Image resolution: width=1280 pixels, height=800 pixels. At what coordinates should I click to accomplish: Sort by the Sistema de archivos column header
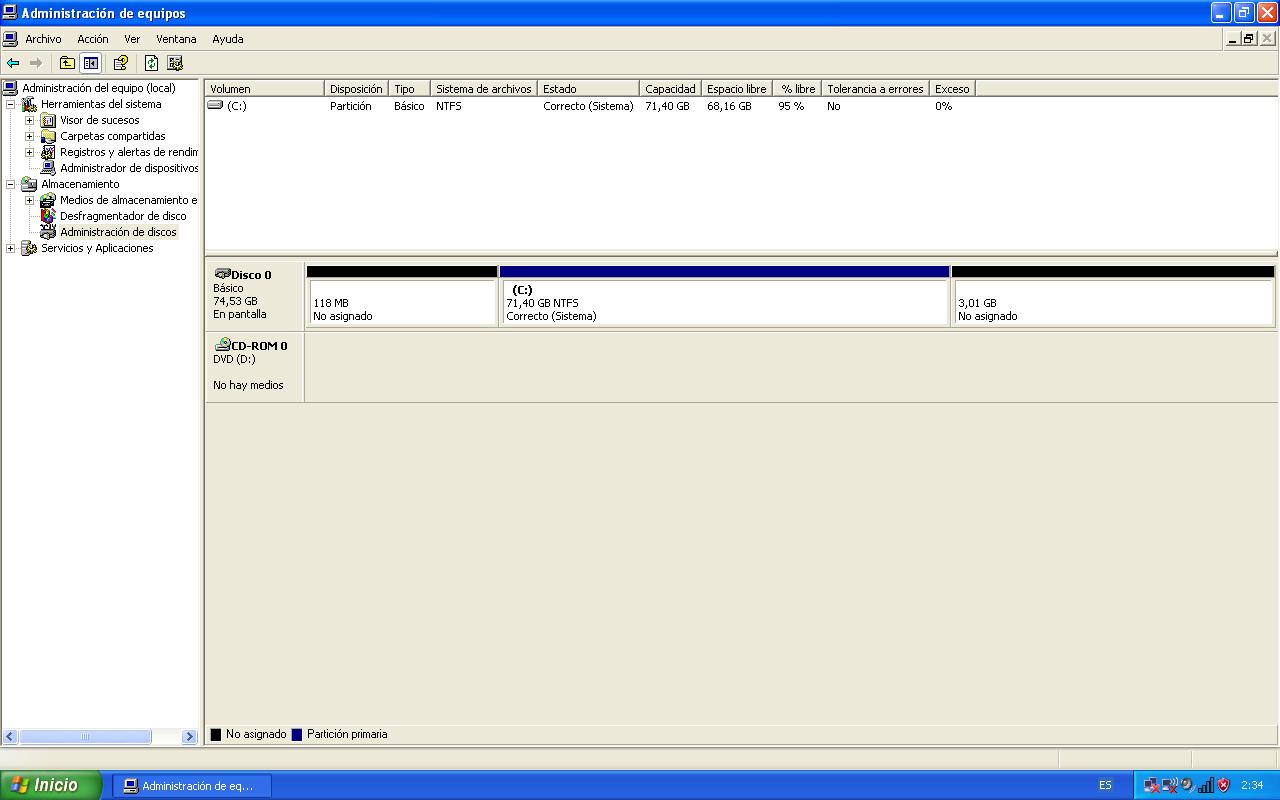coord(484,89)
